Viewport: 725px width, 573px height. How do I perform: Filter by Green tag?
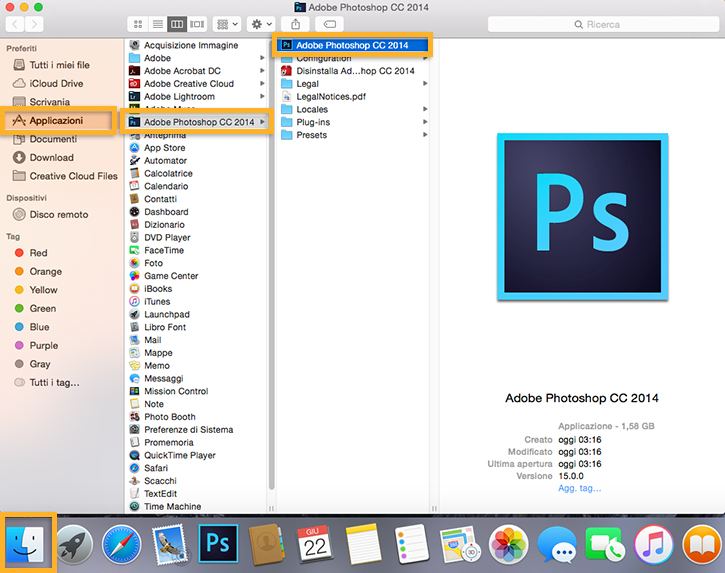point(42,308)
